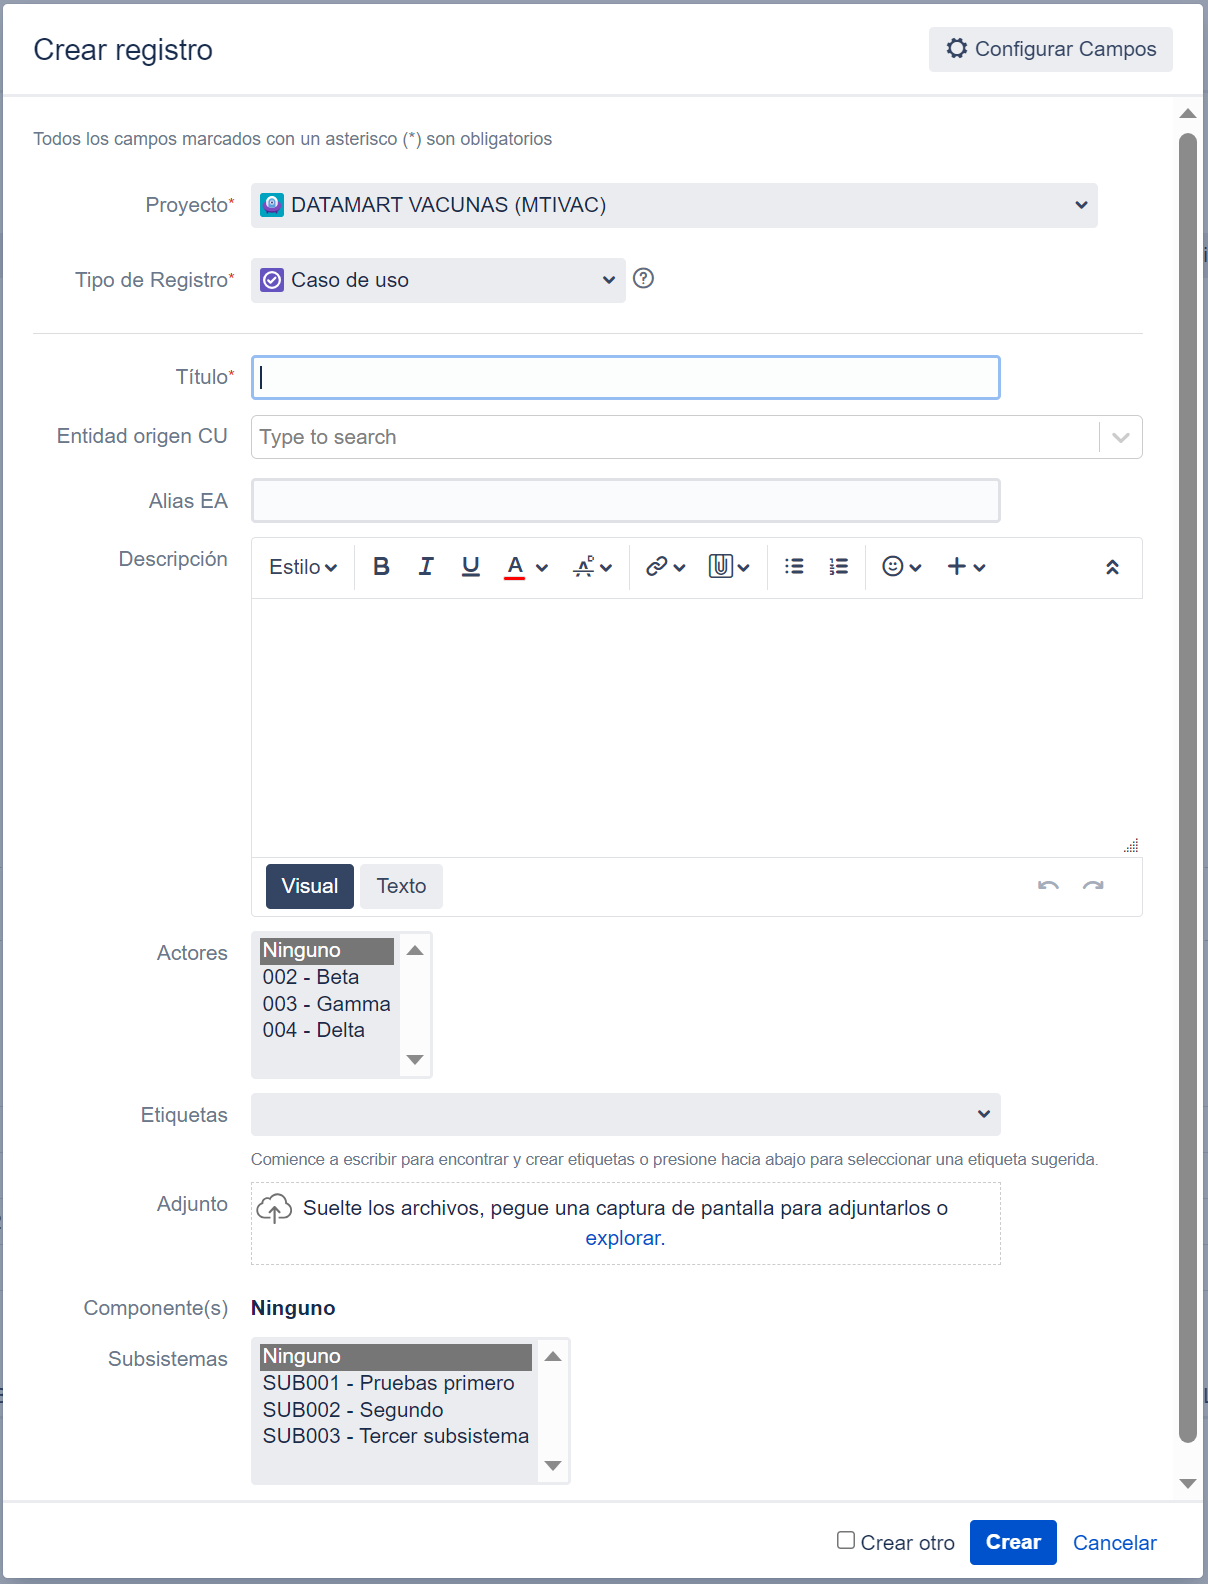The height and width of the screenshot is (1584, 1208).
Task: Open the text color picker
Action: [526, 567]
